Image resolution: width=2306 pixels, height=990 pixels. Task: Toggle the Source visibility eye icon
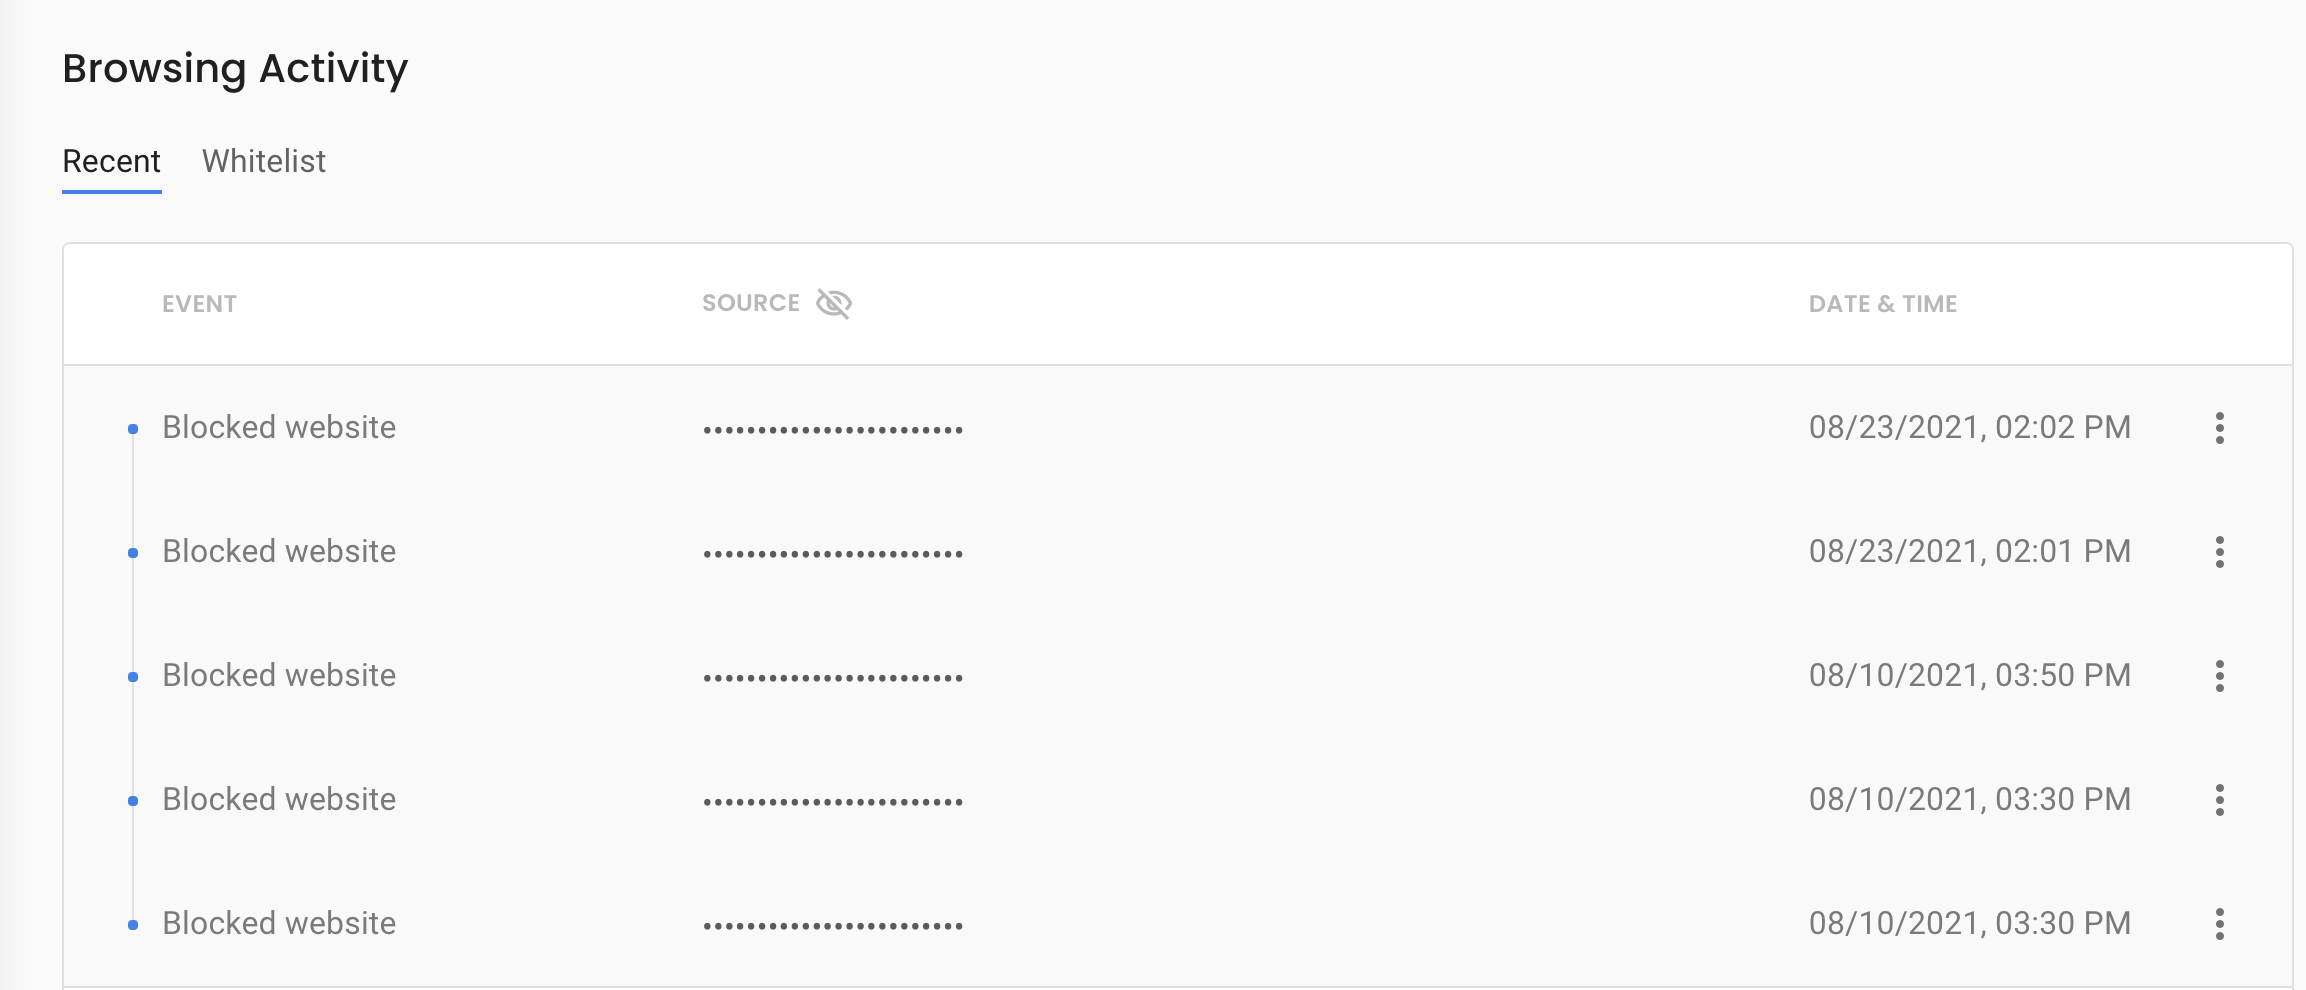(x=833, y=303)
